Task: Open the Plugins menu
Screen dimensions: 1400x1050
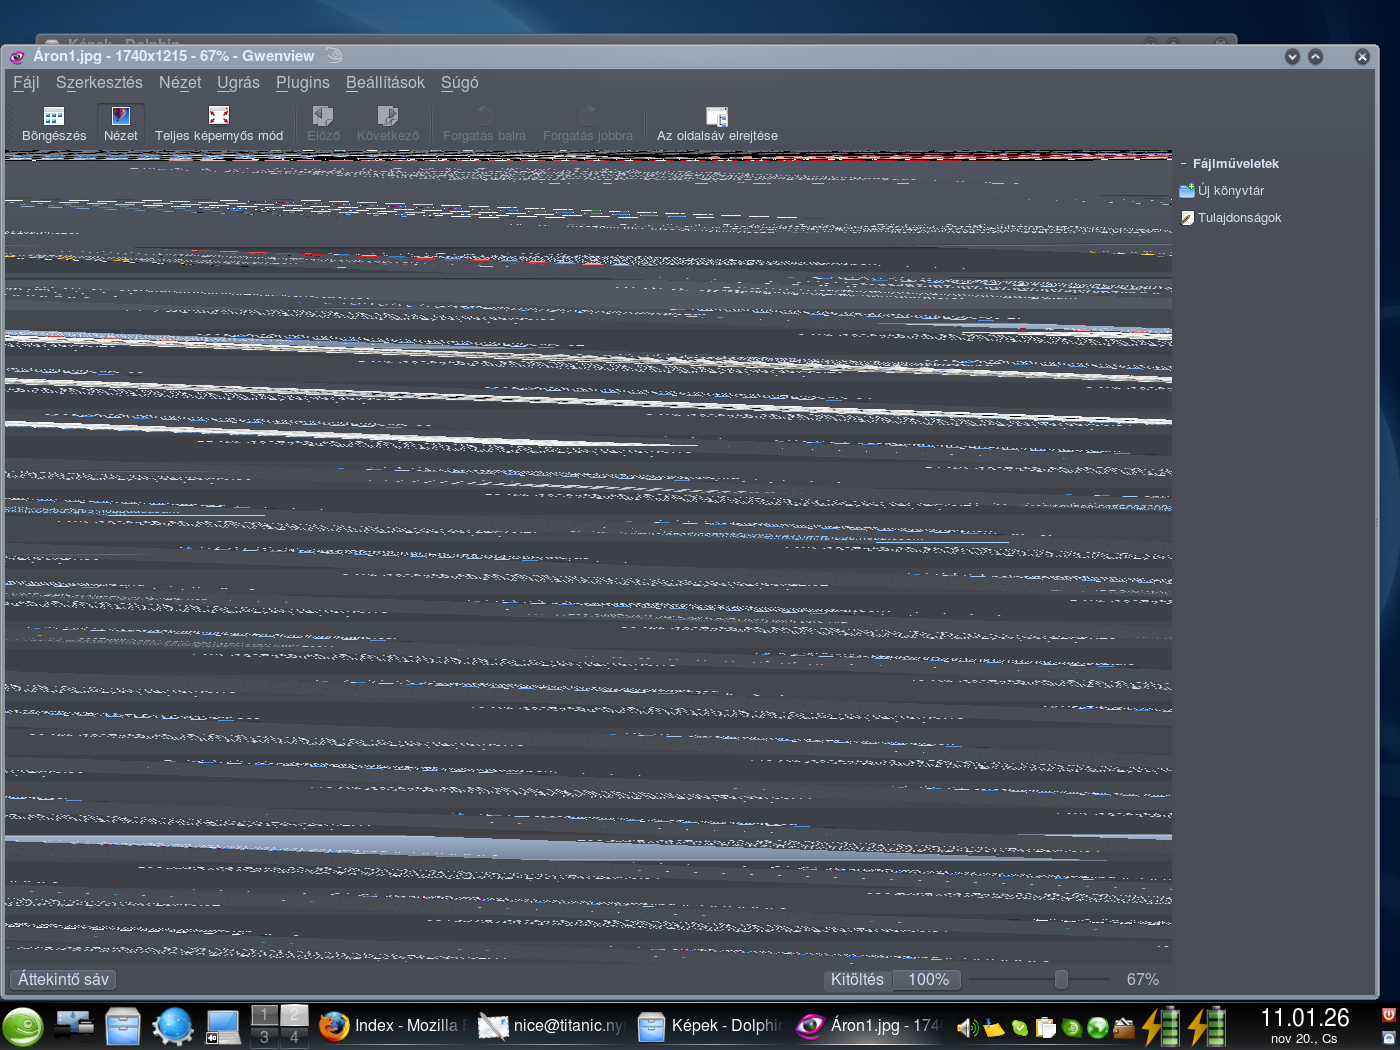Action: 302,83
